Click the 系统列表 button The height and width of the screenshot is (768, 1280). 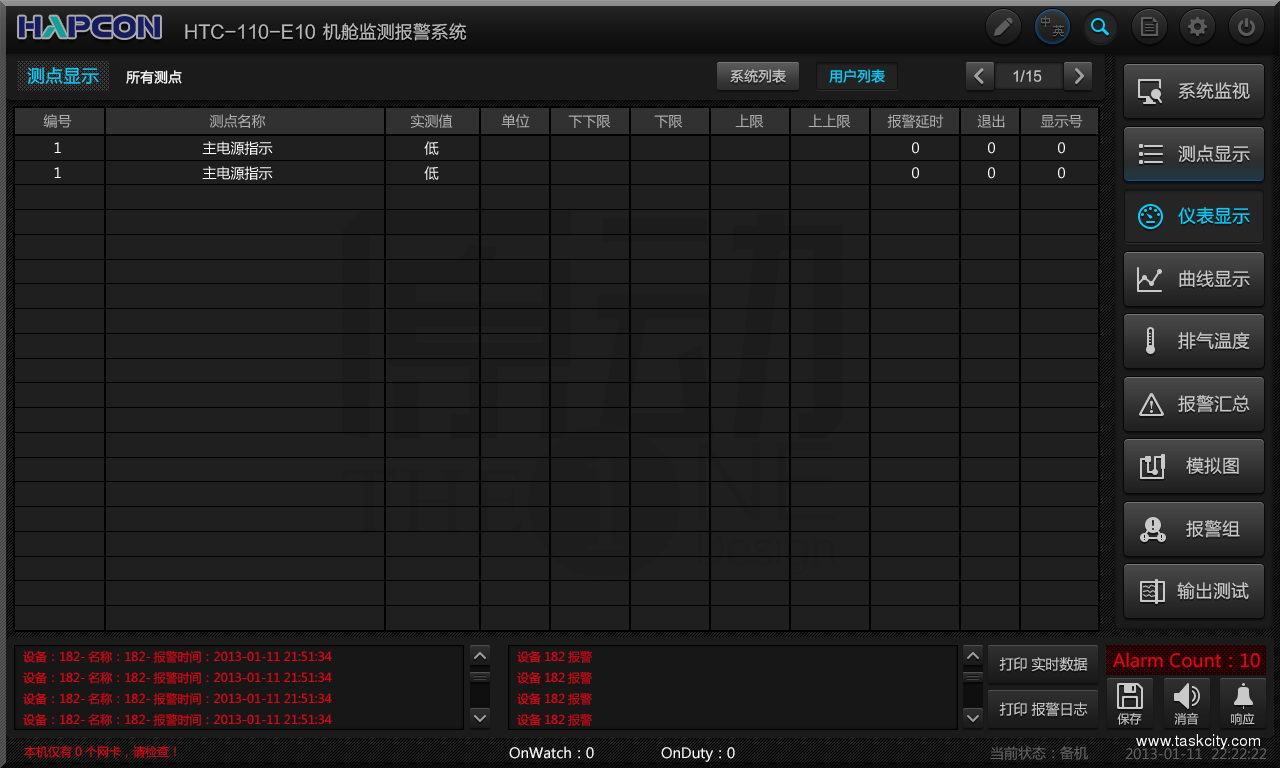click(x=758, y=76)
